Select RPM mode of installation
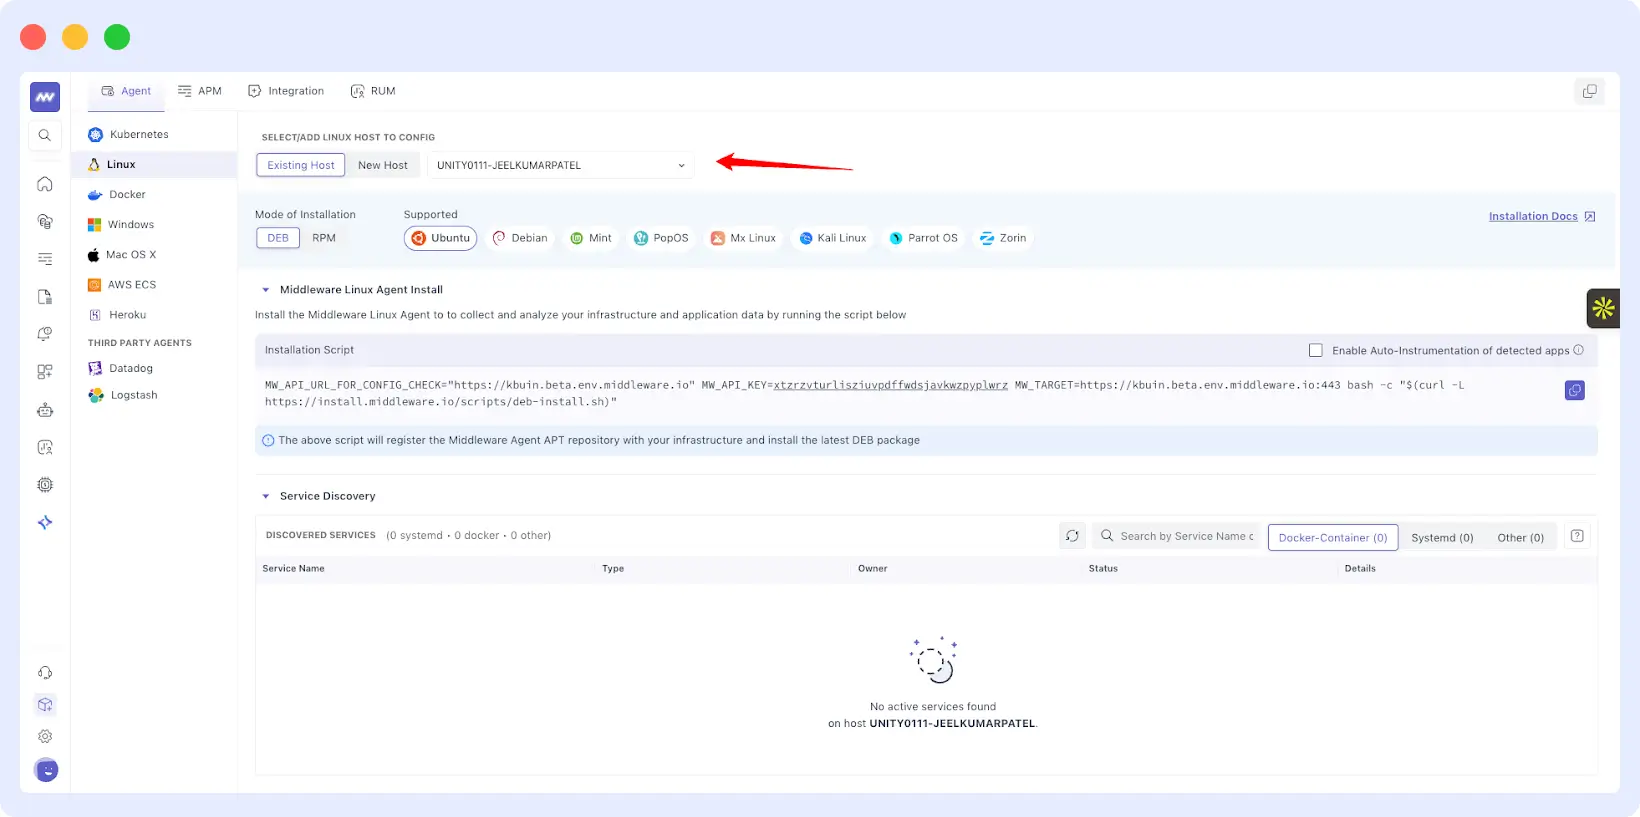This screenshot has height=817, width=1640. coord(323,238)
